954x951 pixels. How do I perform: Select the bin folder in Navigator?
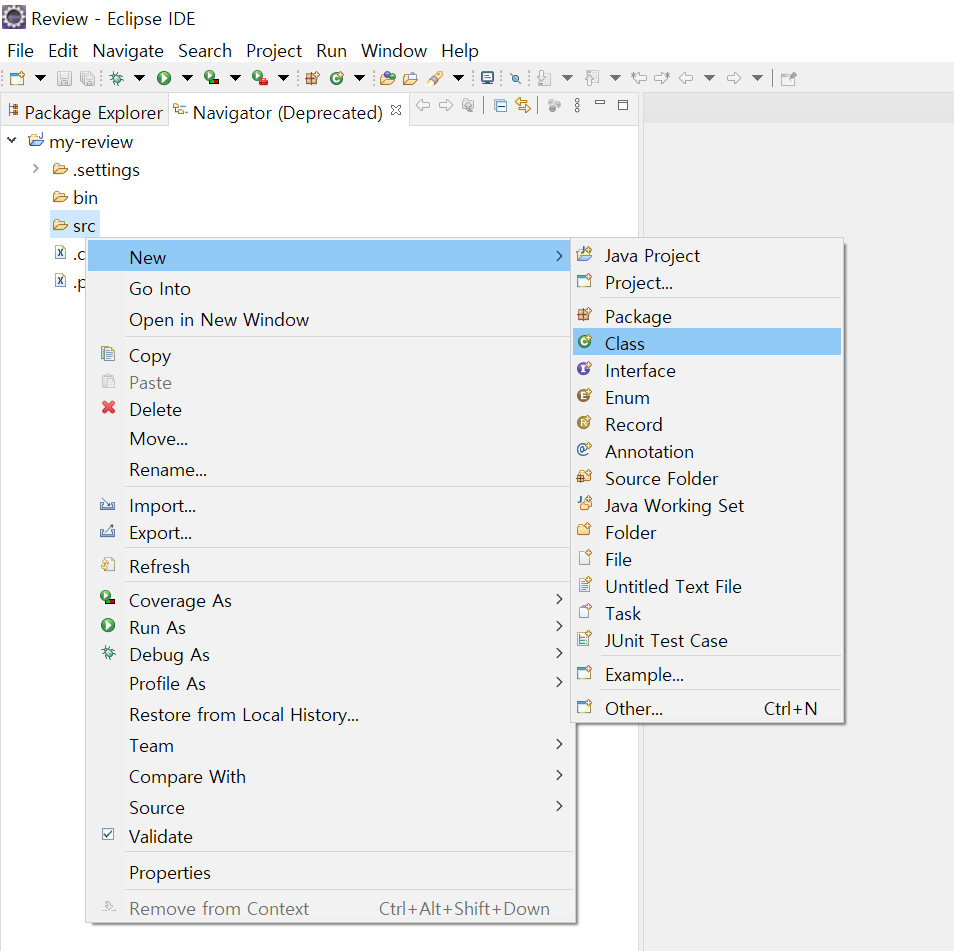pyautogui.click(x=75, y=198)
